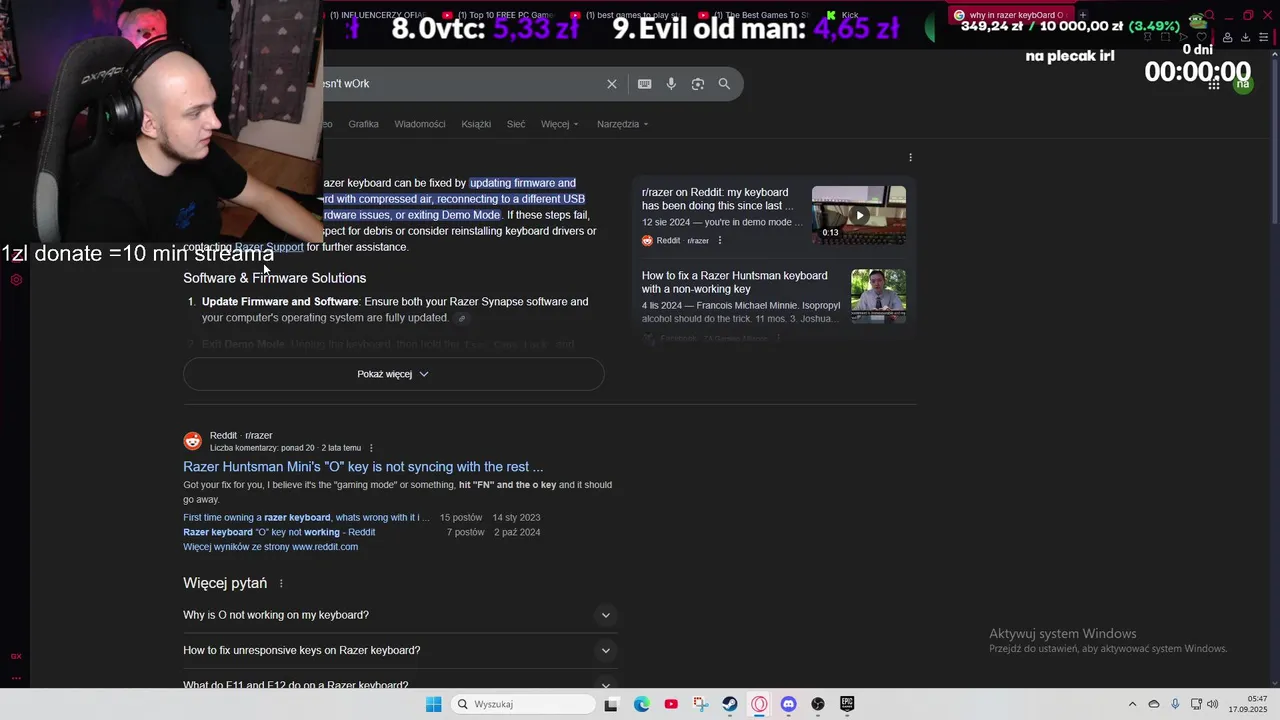The image size is (1280, 720).
Task: Switch to Opera GX on taskbar
Action: pyautogui.click(x=759, y=704)
